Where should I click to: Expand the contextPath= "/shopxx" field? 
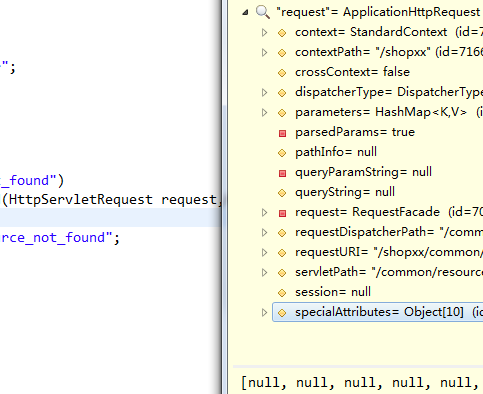(x=264, y=52)
